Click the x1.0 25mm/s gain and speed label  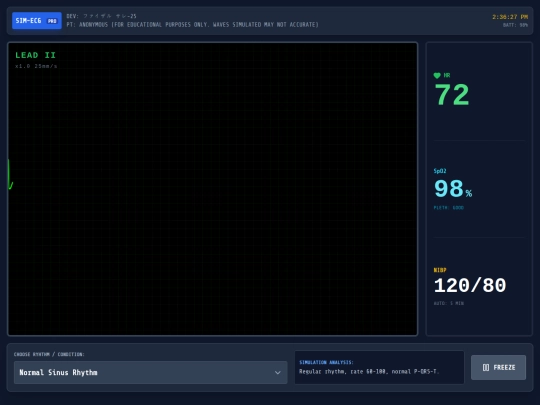(36, 66)
